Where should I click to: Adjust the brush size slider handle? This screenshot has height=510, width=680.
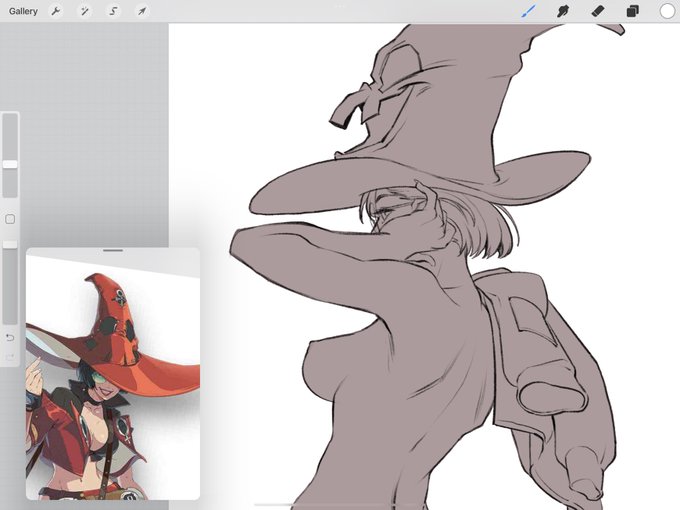[10, 164]
